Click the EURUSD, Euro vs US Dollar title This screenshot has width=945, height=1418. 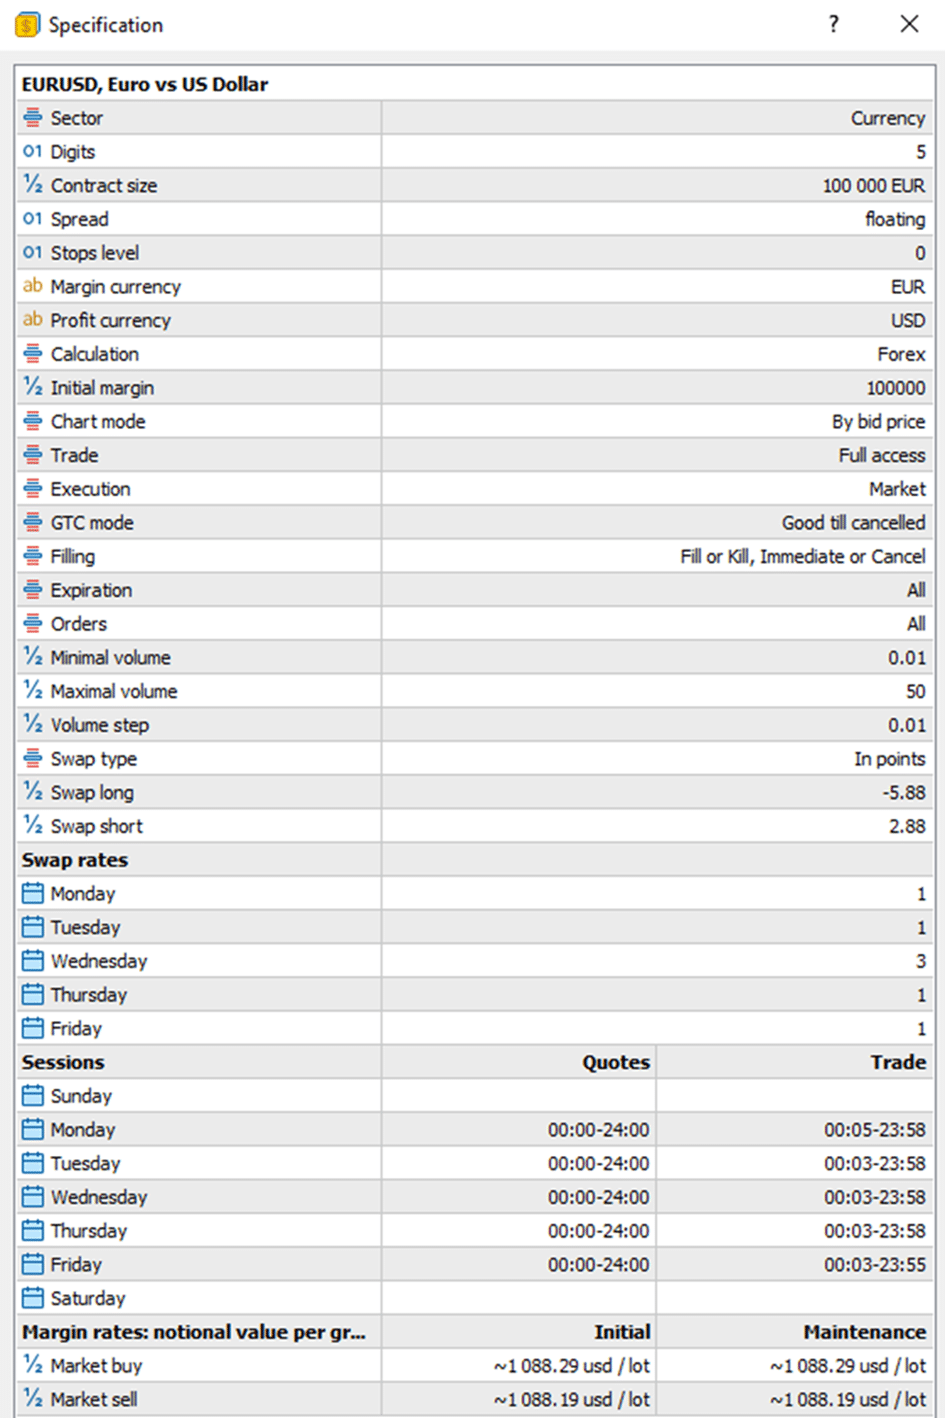pos(145,84)
